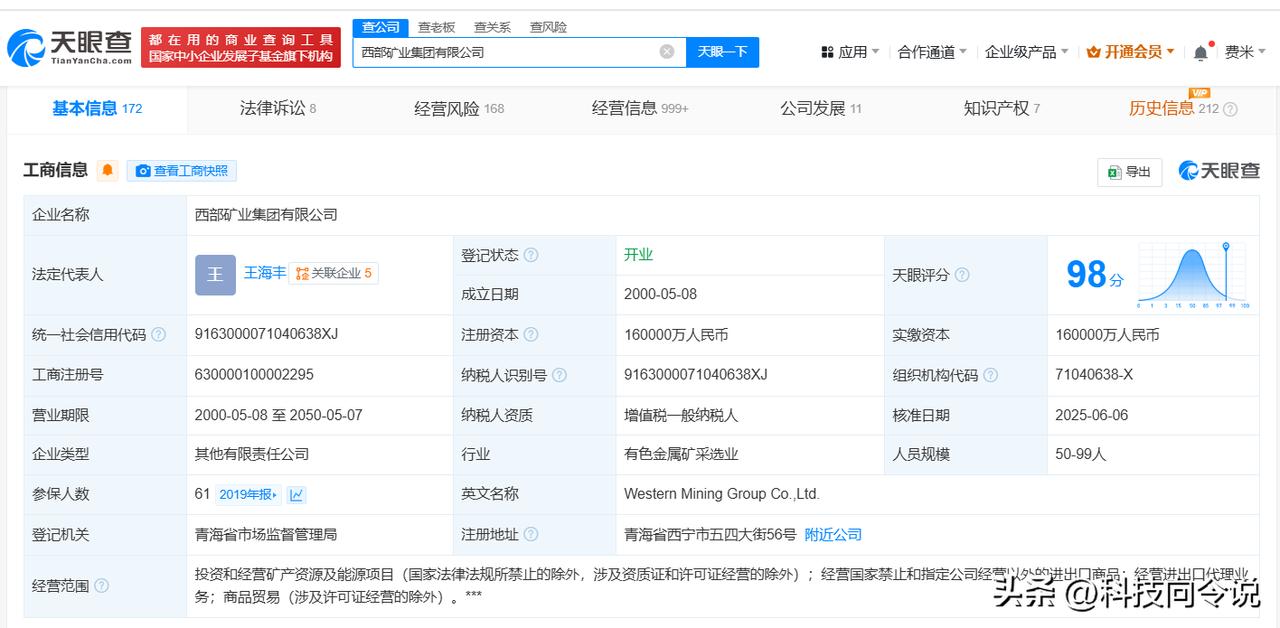Click help icon next to 经营范围
This screenshot has height=628, width=1280.
click(101, 586)
